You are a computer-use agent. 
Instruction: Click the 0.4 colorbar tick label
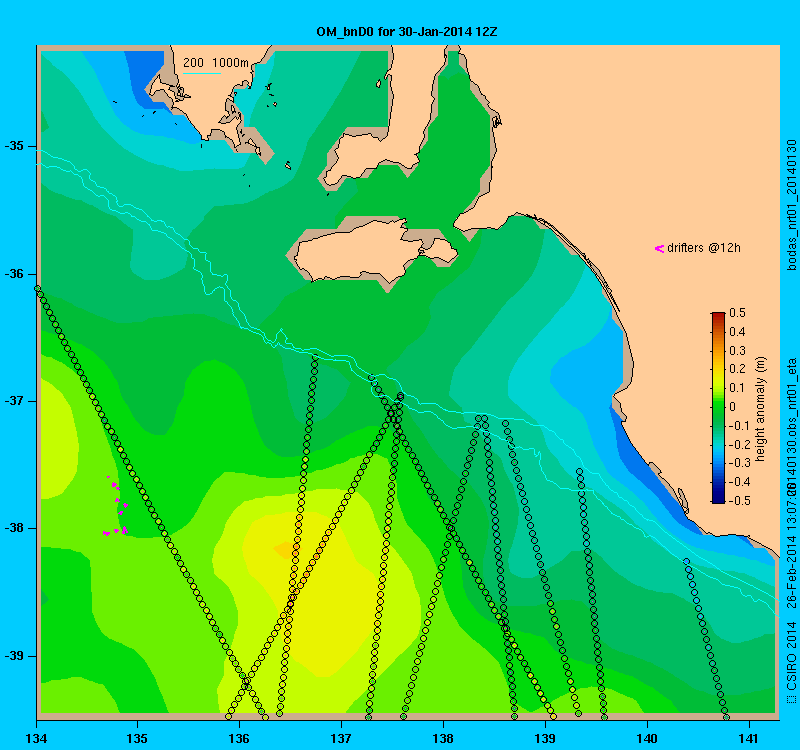pyautogui.click(x=737, y=332)
